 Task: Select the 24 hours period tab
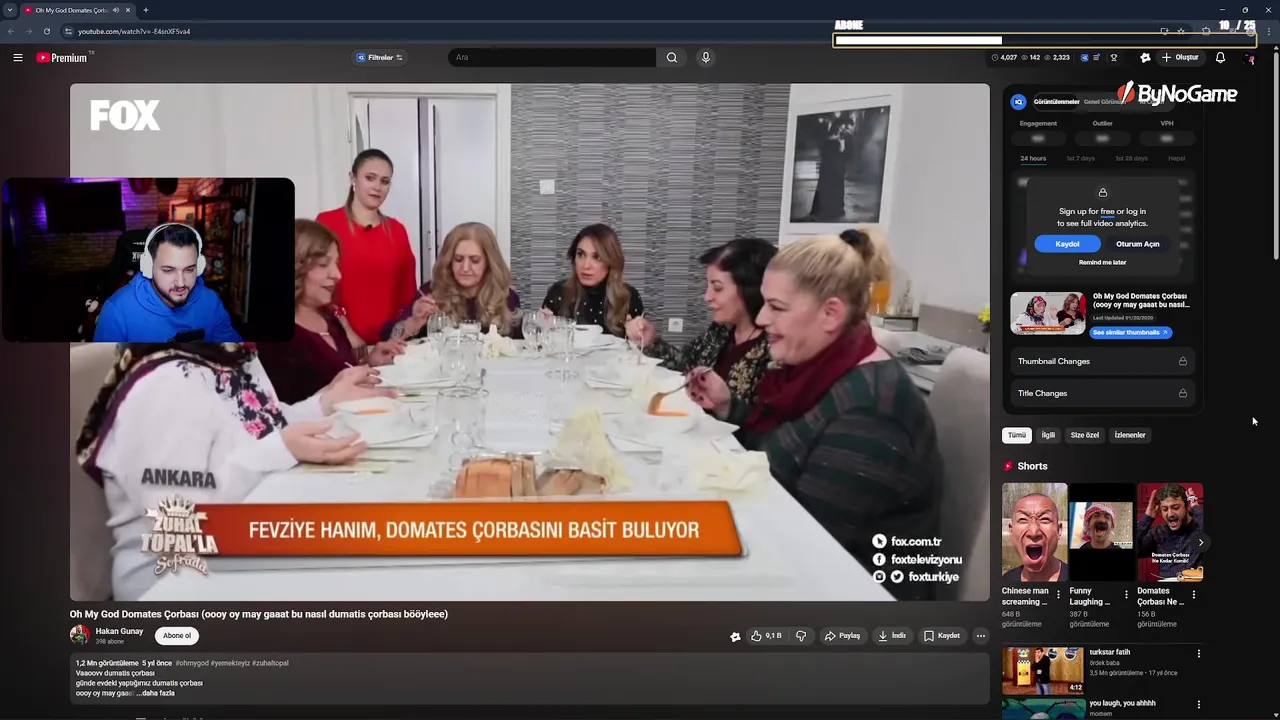(1033, 158)
